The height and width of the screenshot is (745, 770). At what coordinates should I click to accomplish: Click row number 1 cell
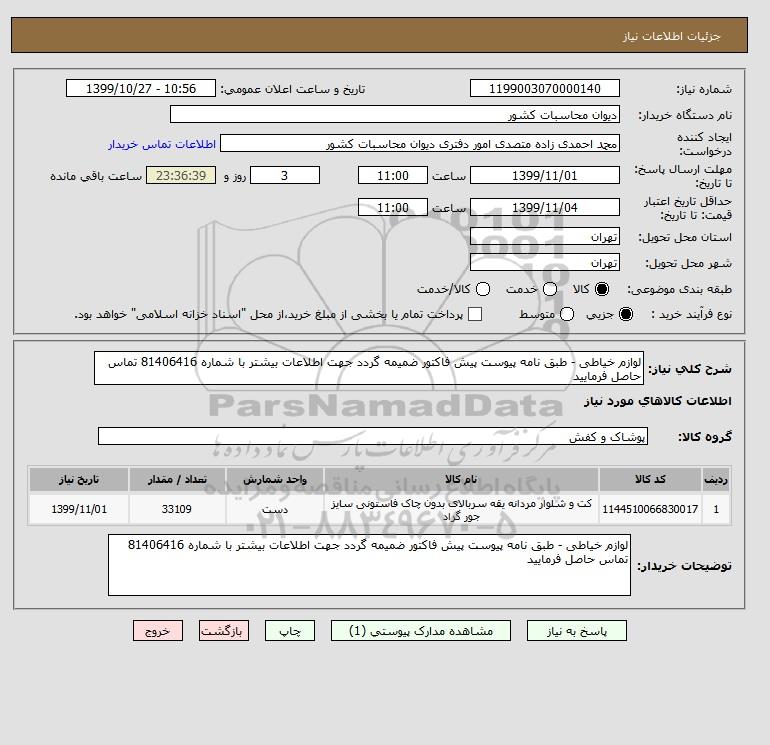pyautogui.click(x=716, y=509)
